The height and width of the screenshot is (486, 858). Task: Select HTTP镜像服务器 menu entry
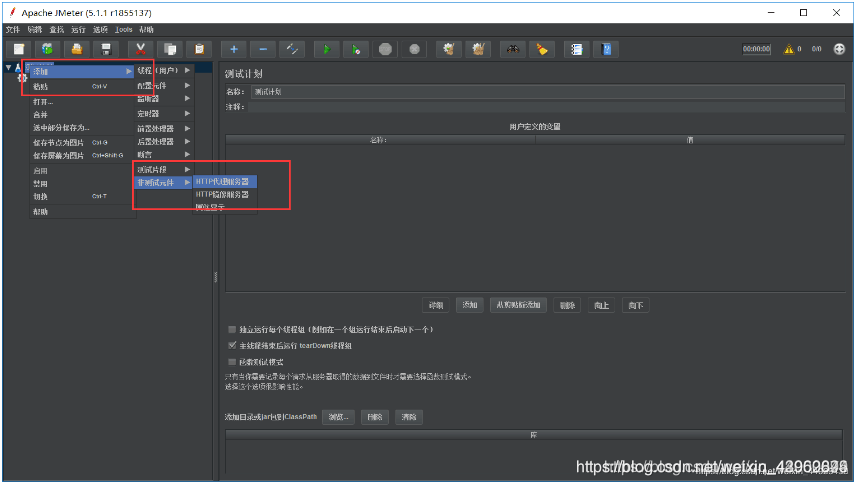click(x=225, y=195)
